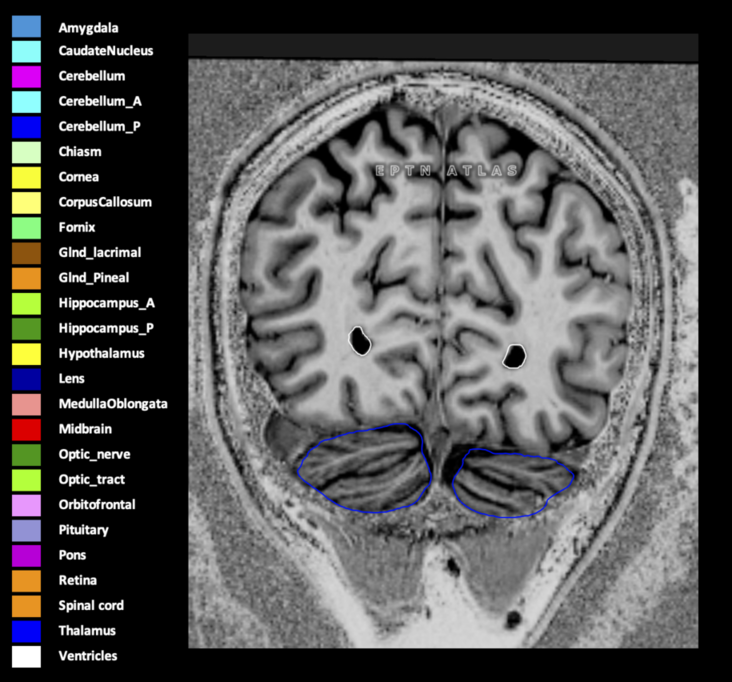Select the Thalamus blue swatch
The image size is (732, 682).
tap(26, 632)
